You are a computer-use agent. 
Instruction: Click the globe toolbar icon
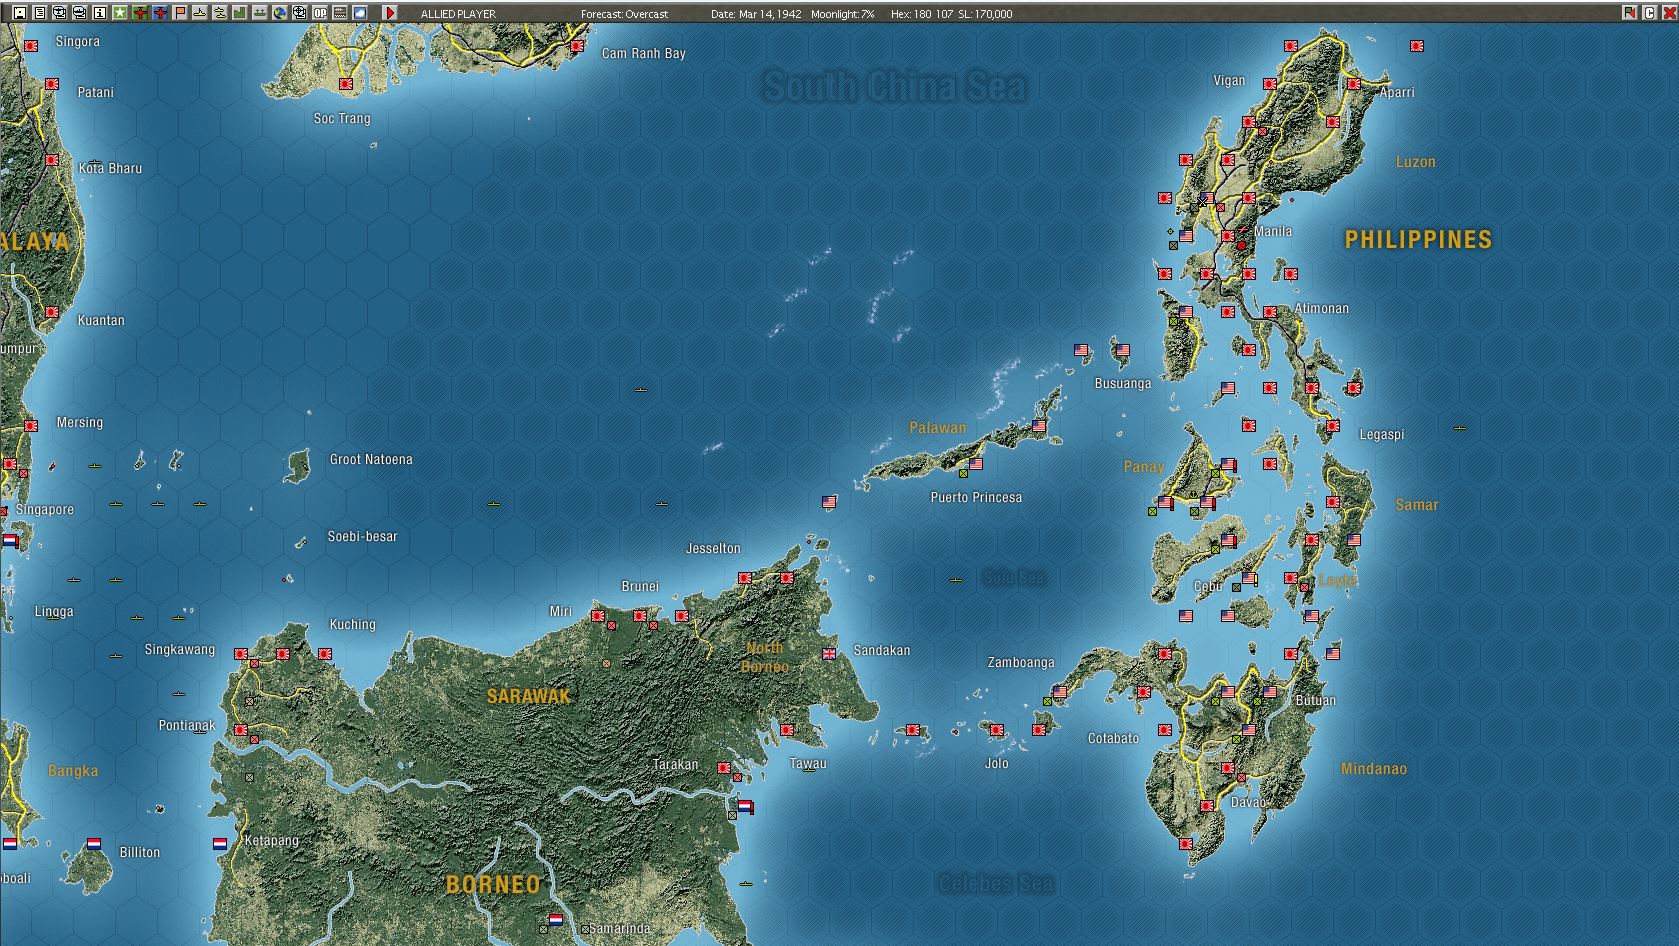280,13
